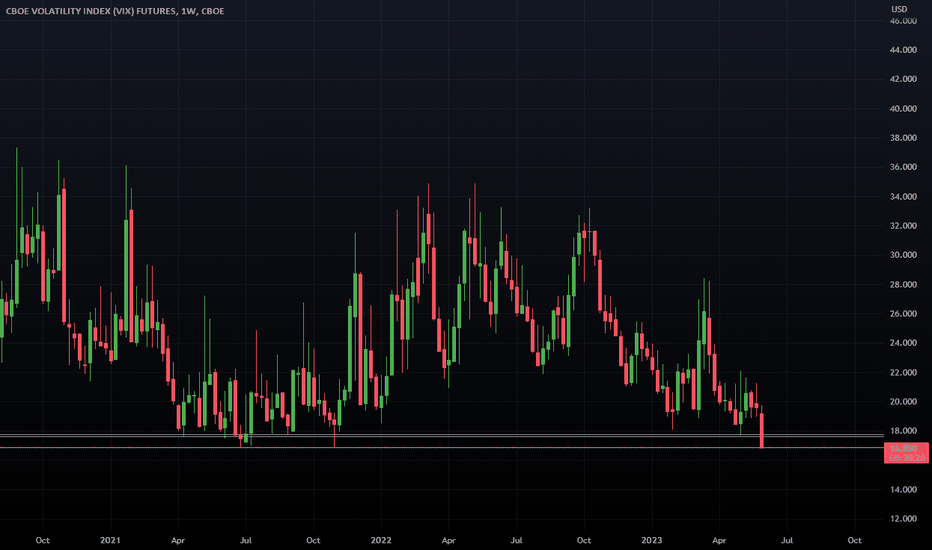
Task: Click the 18.000 price axis label
Action: coord(903,431)
